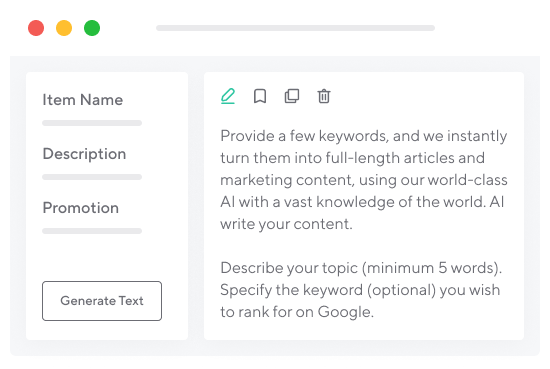The image size is (550, 369).
Task: Click the gray address bar at top
Action: click(x=295, y=28)
